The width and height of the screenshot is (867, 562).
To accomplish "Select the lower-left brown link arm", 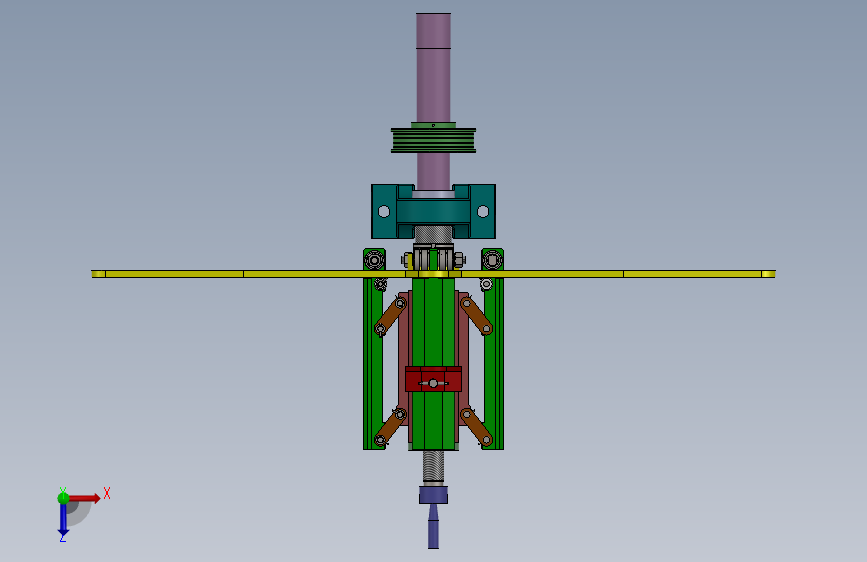I will (x=390, y=427).
